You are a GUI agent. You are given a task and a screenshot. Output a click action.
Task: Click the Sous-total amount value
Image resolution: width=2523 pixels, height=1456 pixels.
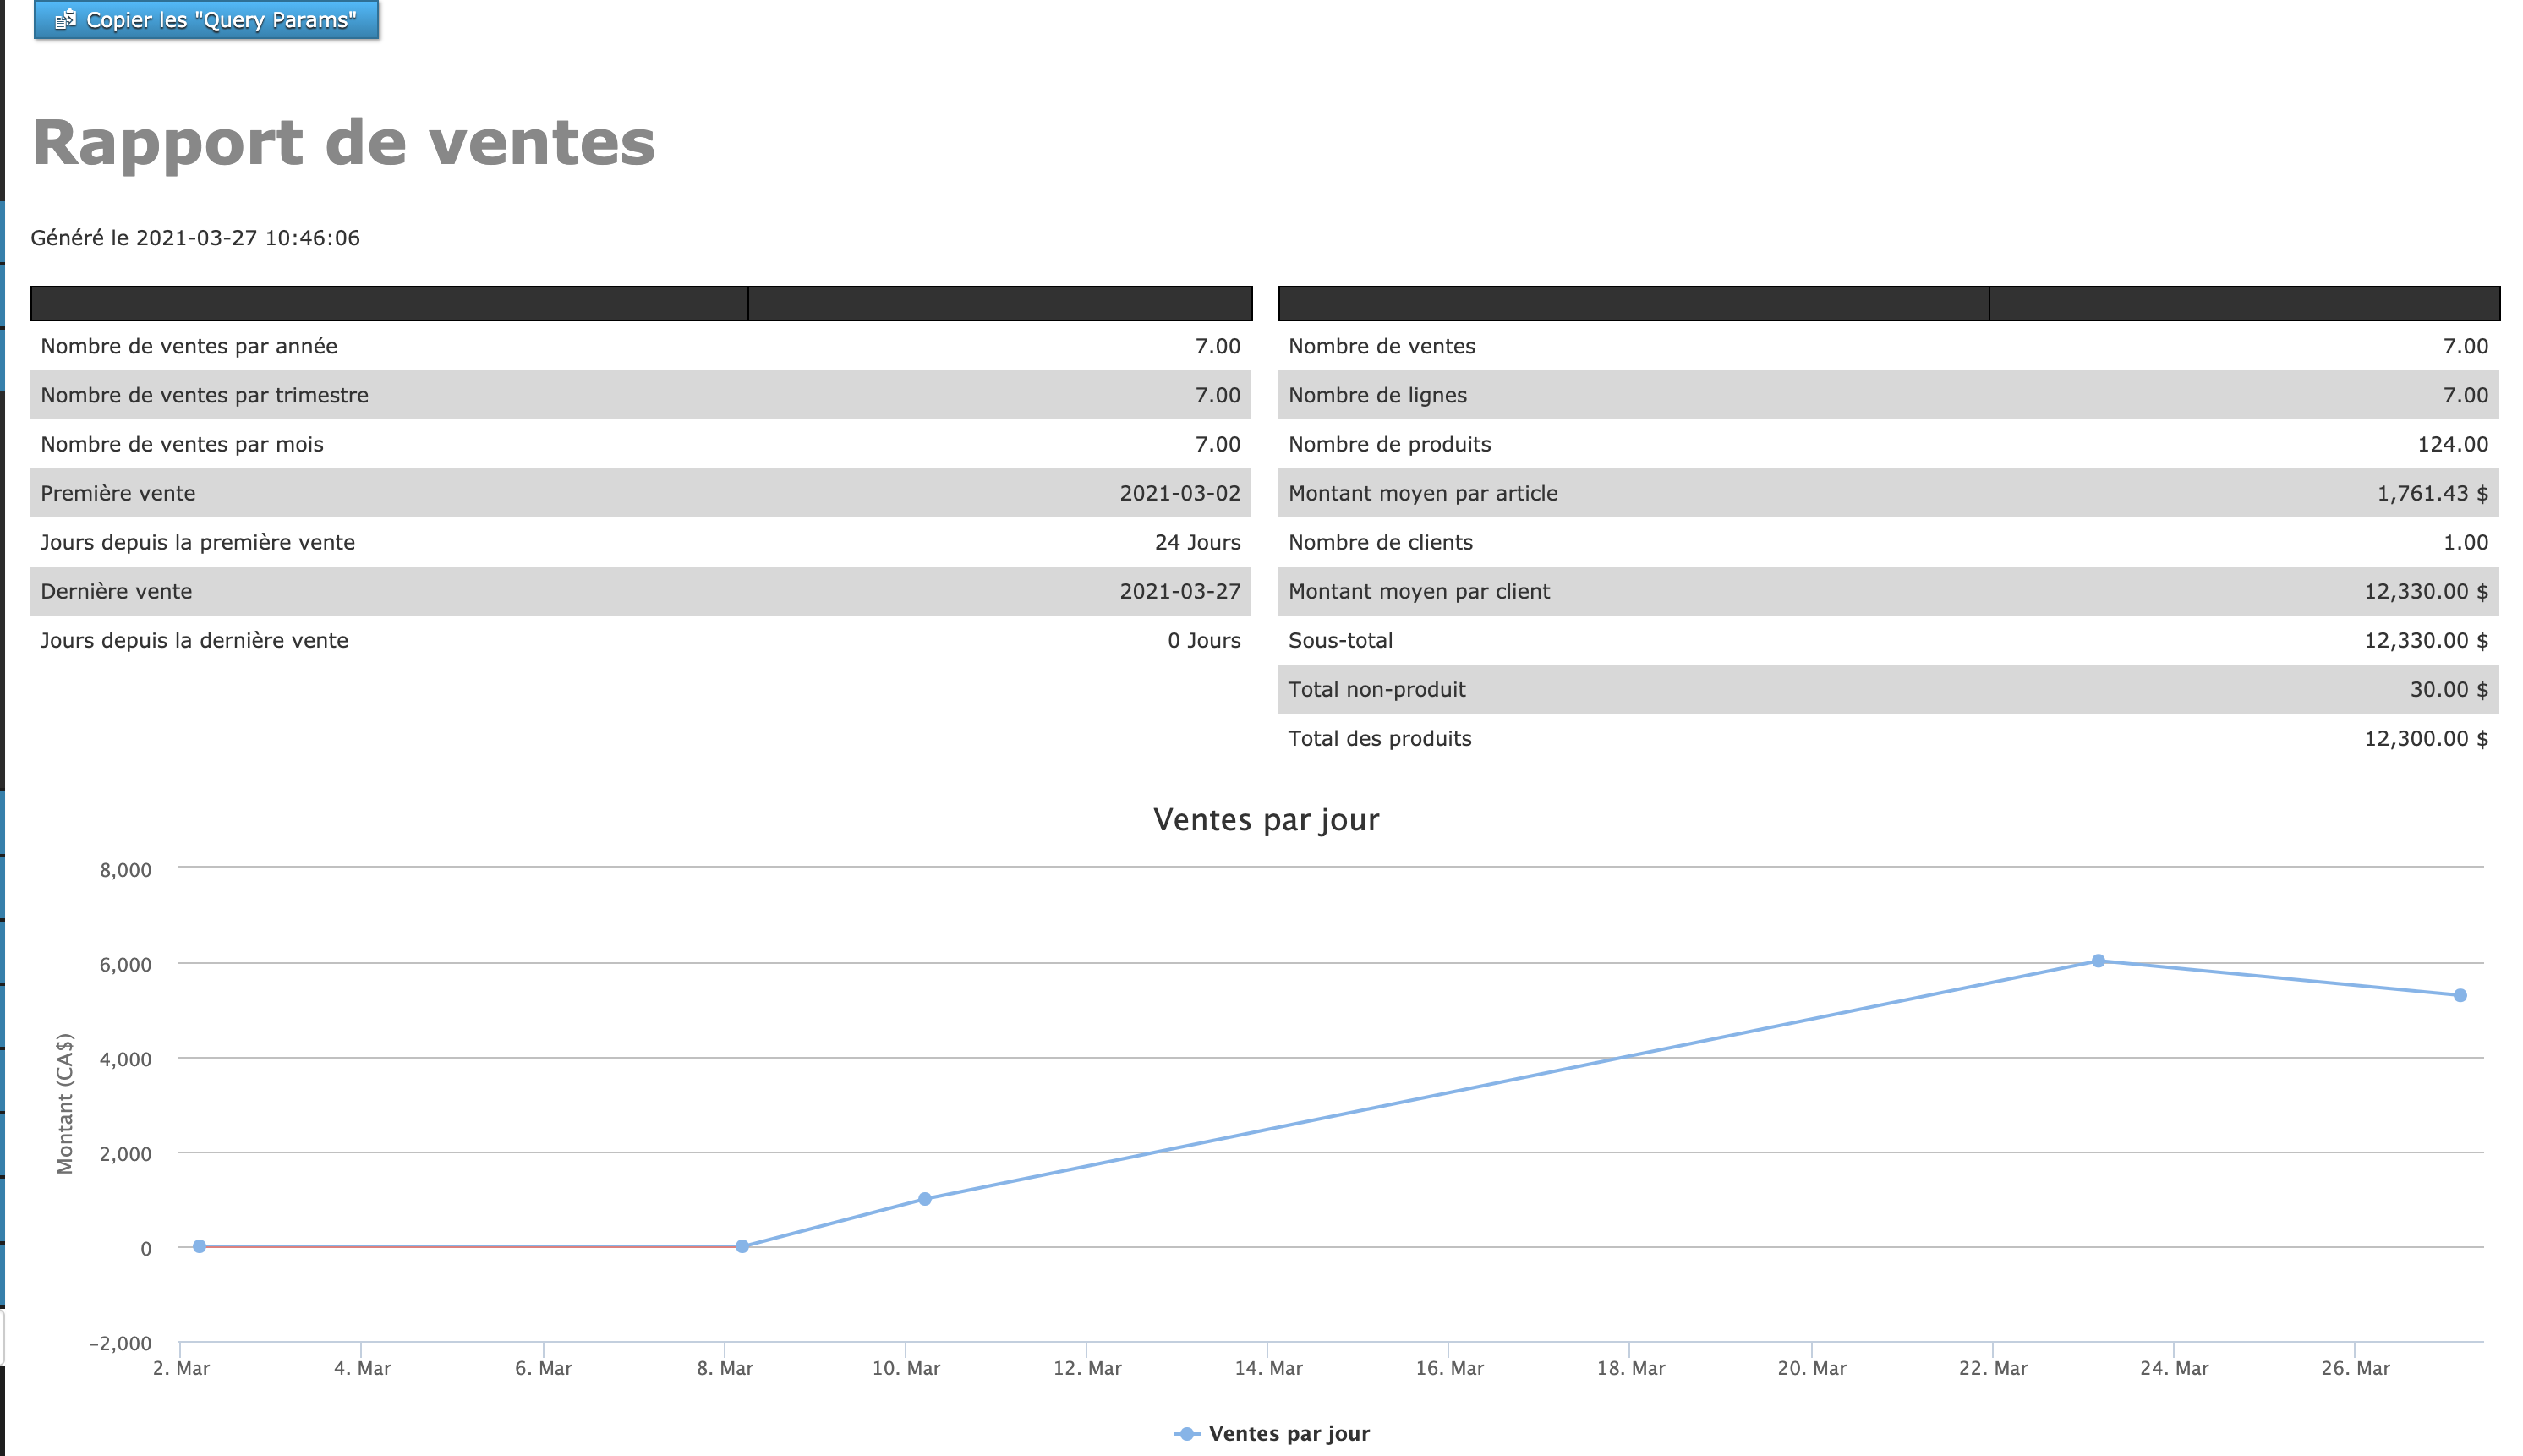click(x=2425, y=640)
